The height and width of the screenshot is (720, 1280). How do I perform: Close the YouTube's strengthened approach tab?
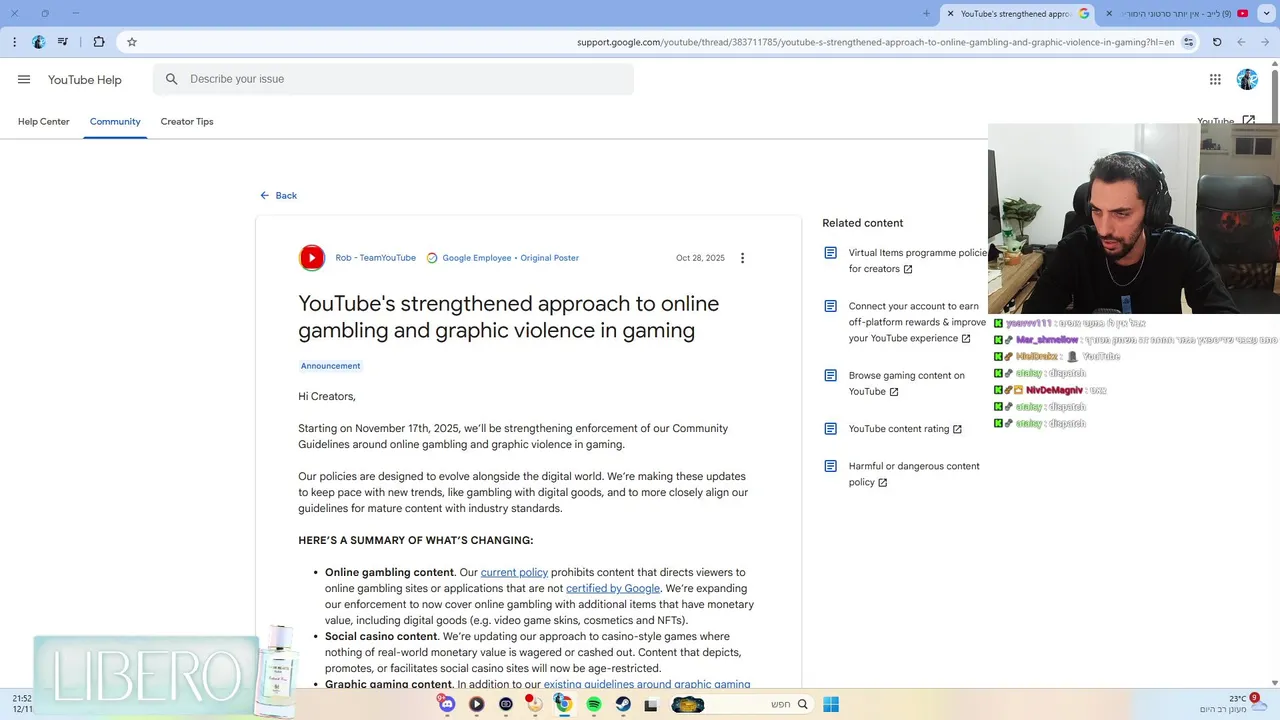[x=950, y=13]
